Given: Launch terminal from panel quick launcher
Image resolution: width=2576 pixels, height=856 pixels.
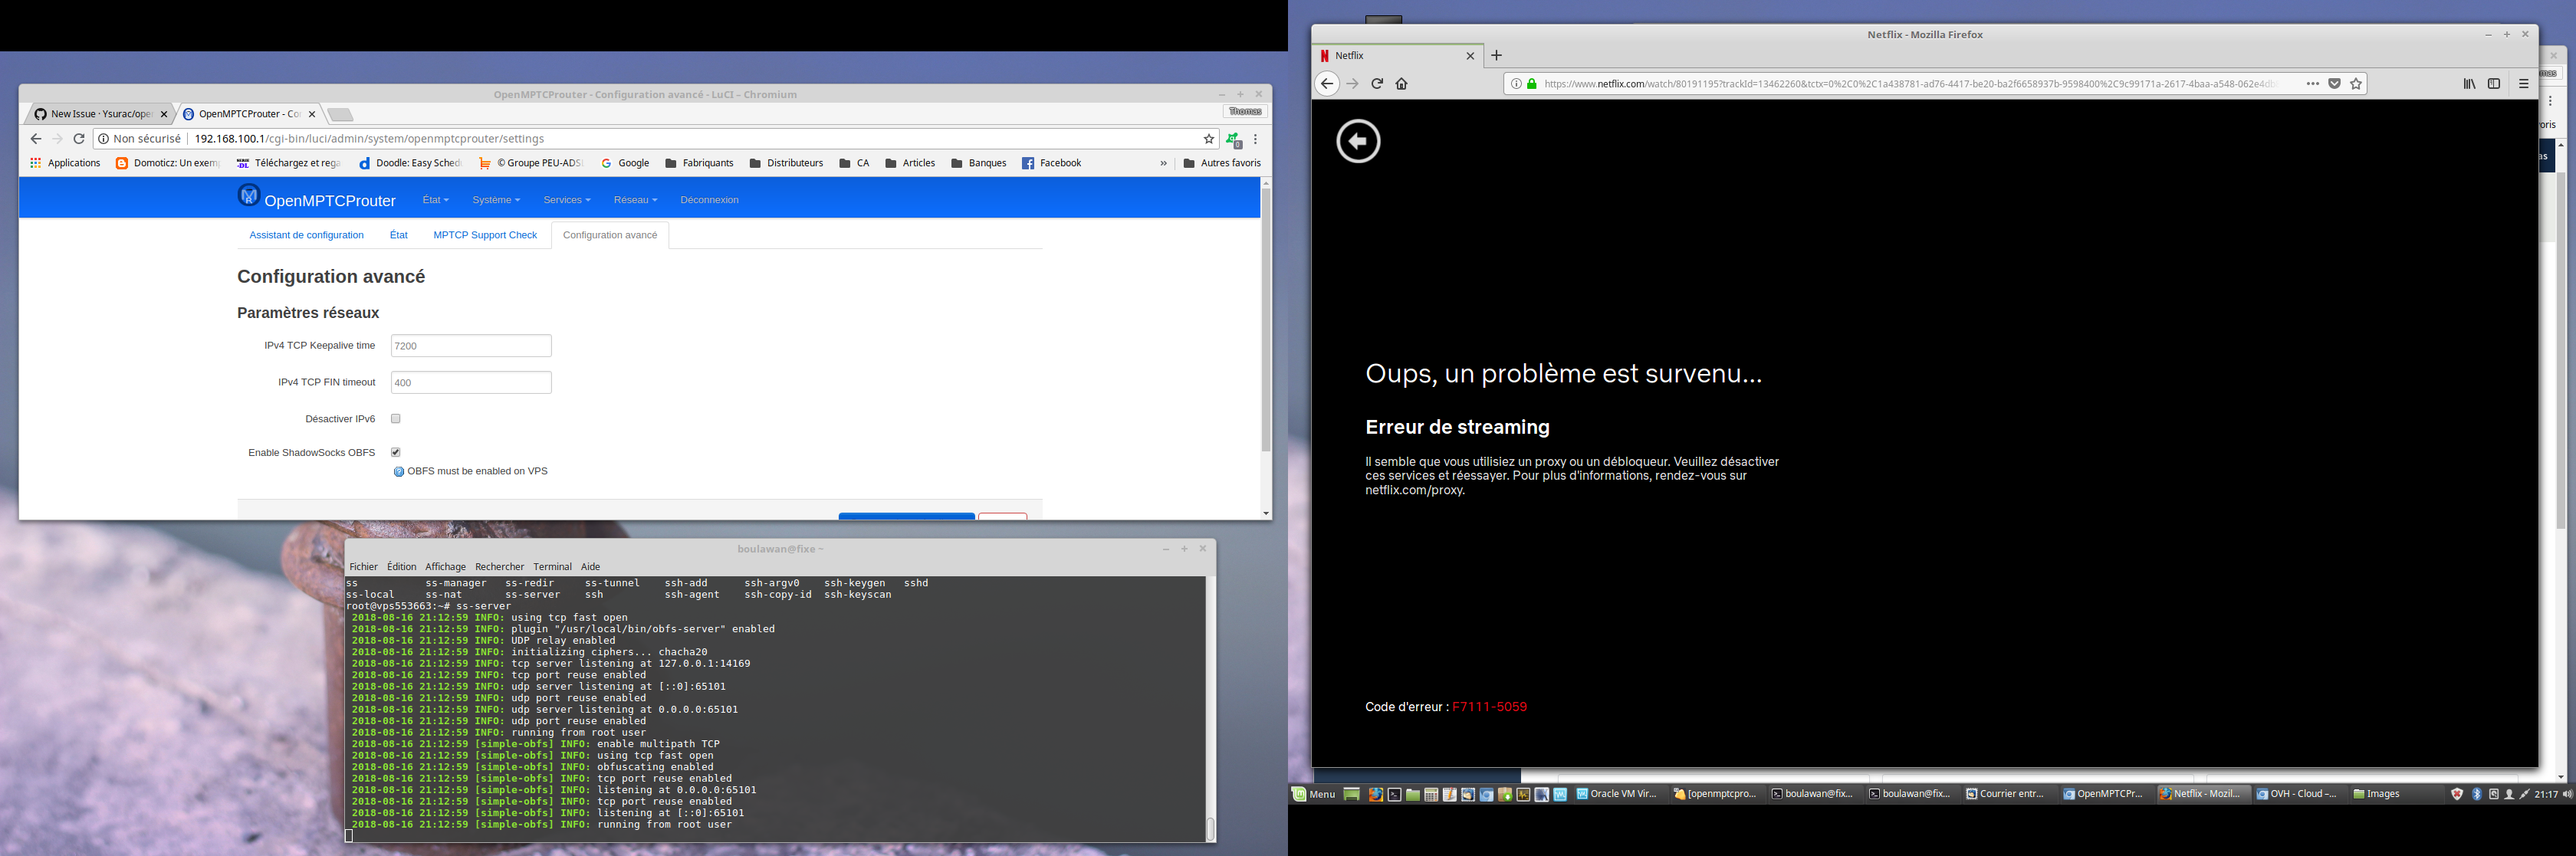Looking at the screenshot, I should (x=1394, y=795).
